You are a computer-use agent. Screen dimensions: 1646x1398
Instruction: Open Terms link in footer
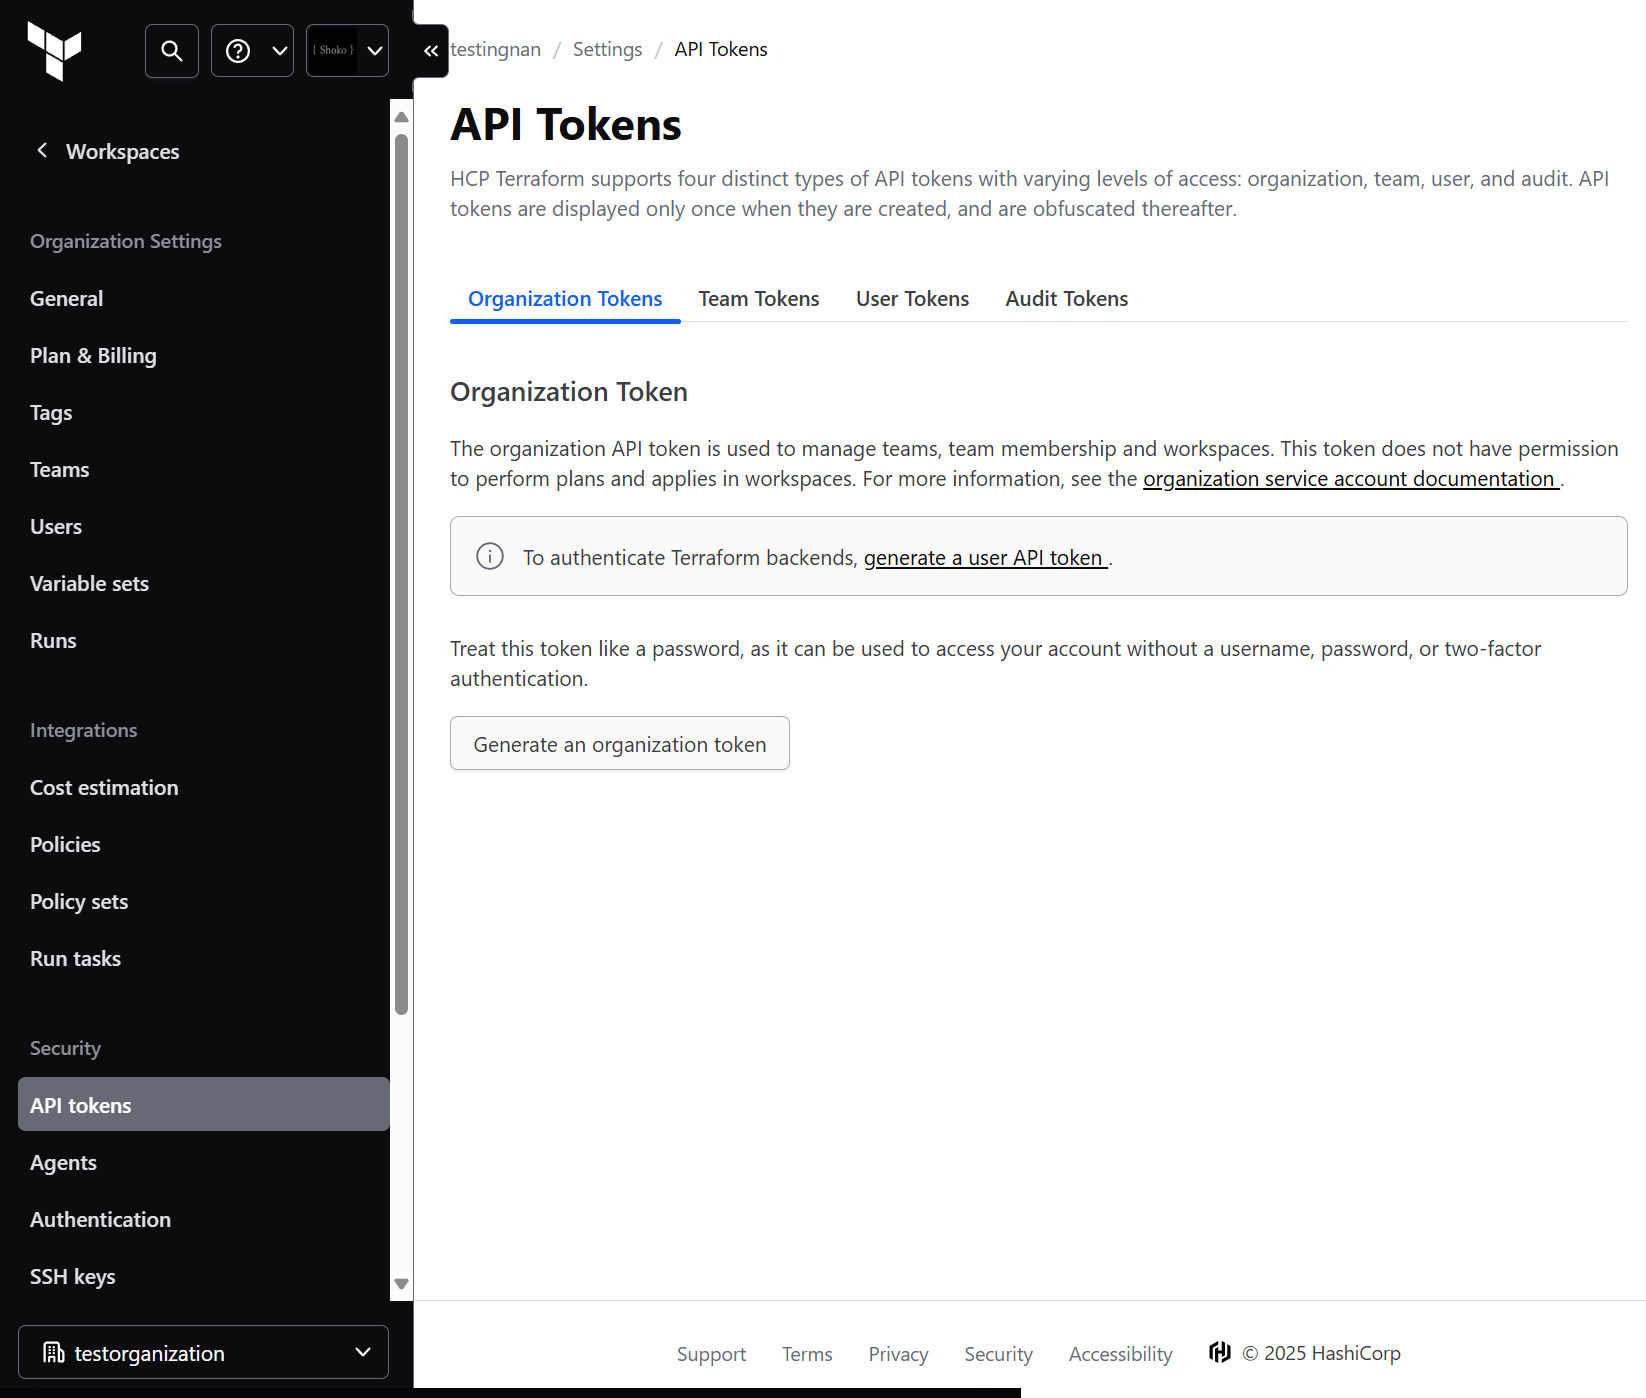coord(807,1354)
